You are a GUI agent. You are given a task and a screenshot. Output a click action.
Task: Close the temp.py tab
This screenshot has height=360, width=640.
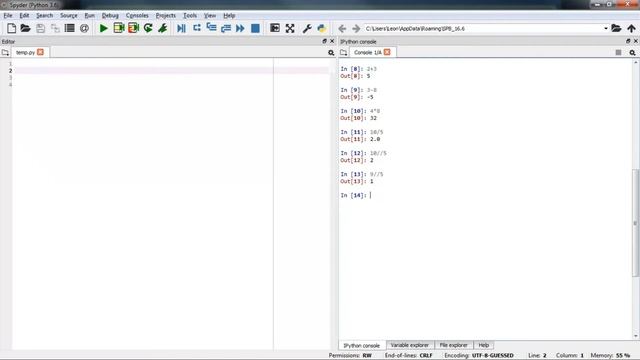tap(40, 52)
